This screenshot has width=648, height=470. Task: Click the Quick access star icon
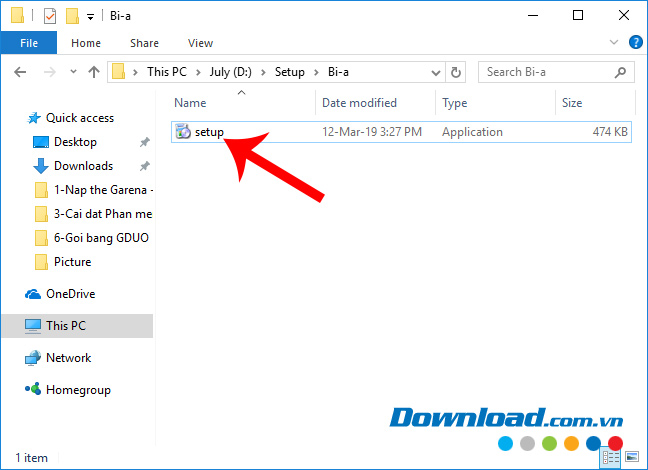(34, 118)
